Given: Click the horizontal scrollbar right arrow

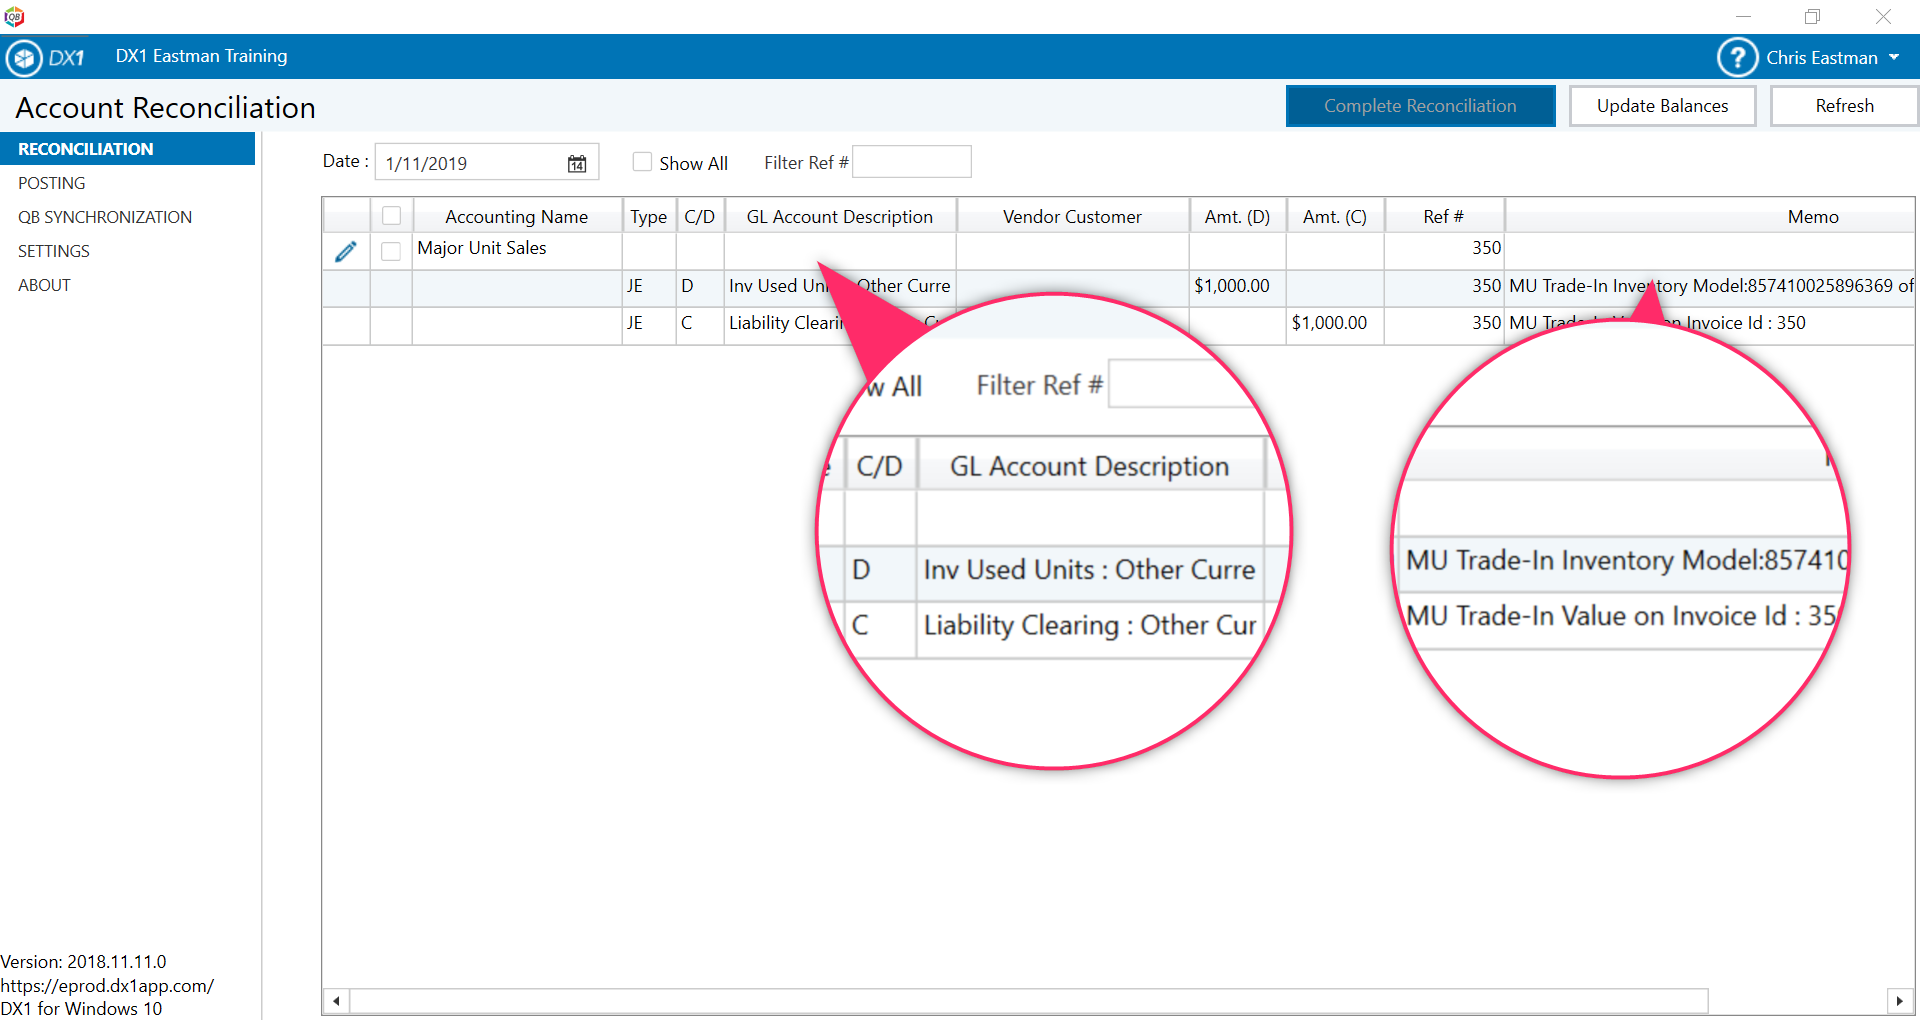Looking at the screenshot, I should [1900, 1001].
